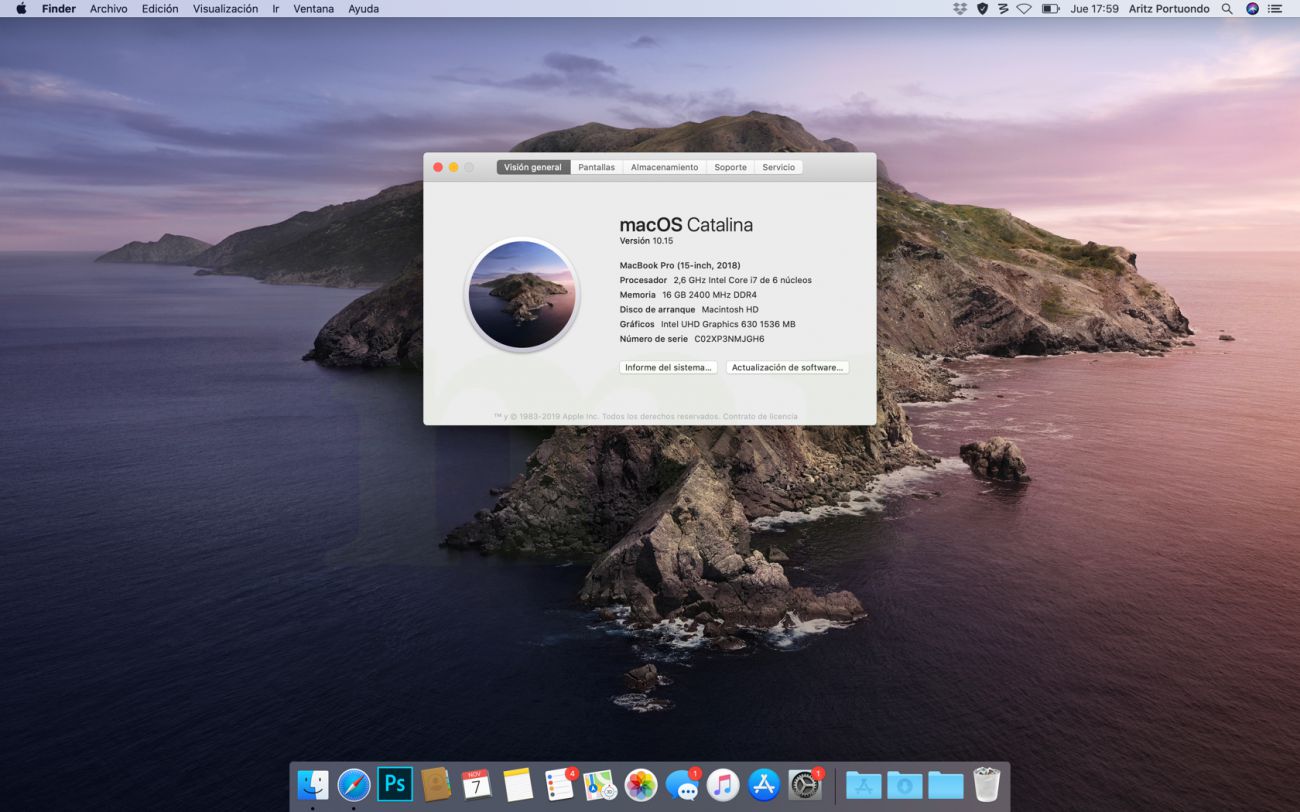
Task: Click the shield security menu bar icon
Action: (982, 9)
